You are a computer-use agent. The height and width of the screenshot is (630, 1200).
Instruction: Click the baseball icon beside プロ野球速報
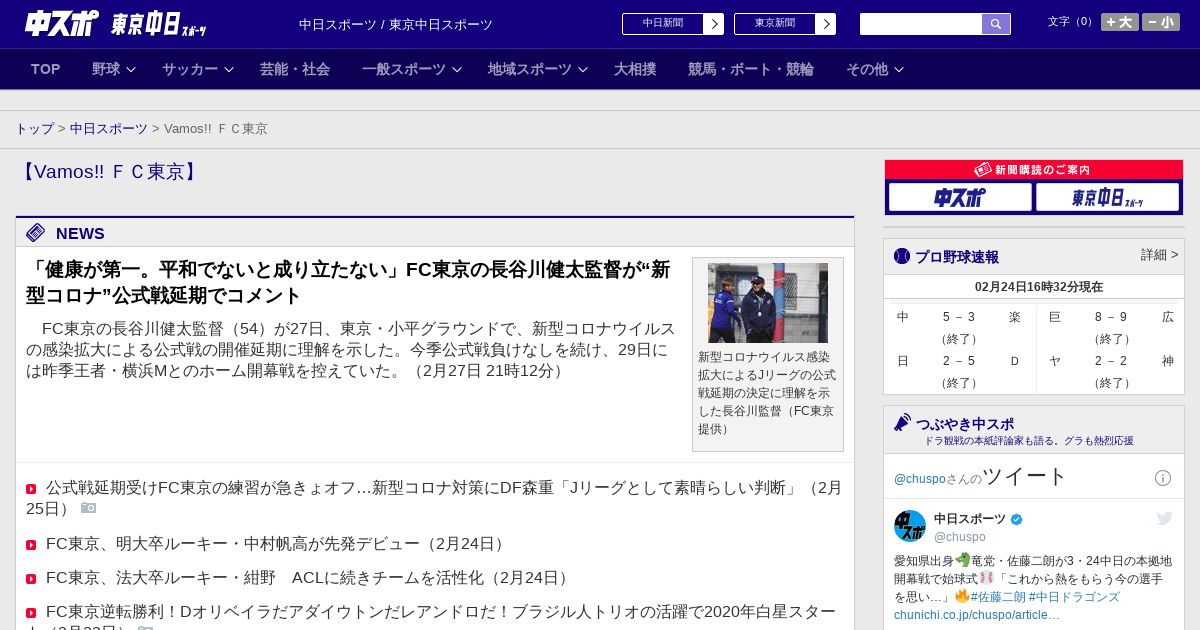[x=902, y=256]
